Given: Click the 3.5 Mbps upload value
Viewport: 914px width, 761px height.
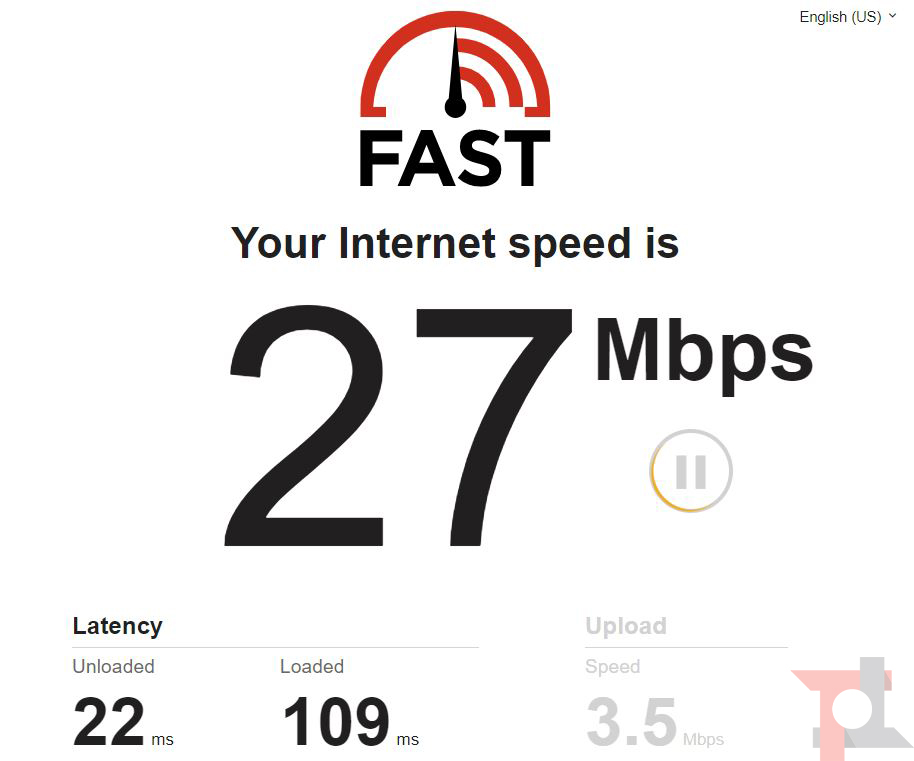Looking at the screenshot, I should coord(655,721).
